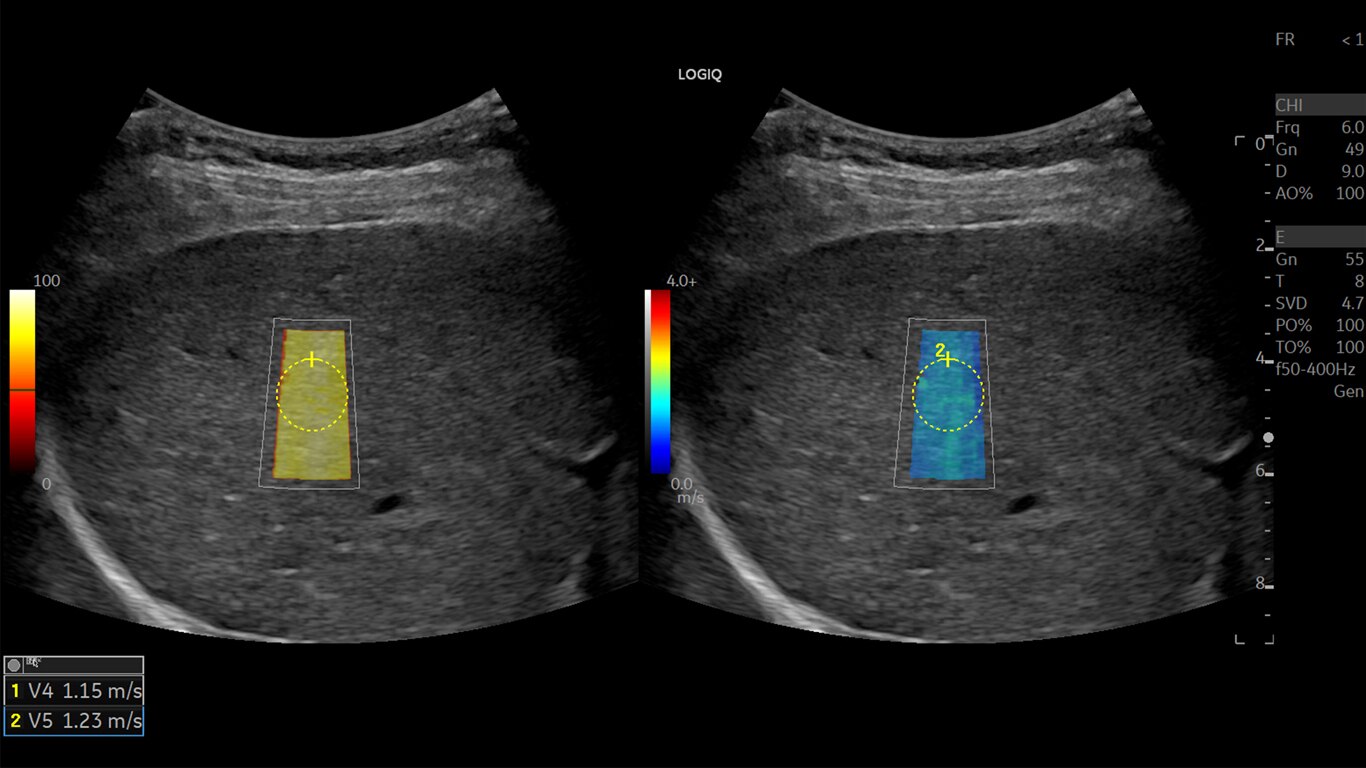Screen dimensions: 1366x768
Task: Click the bottom-right corner bracket marker
Action: point(1268,638)
